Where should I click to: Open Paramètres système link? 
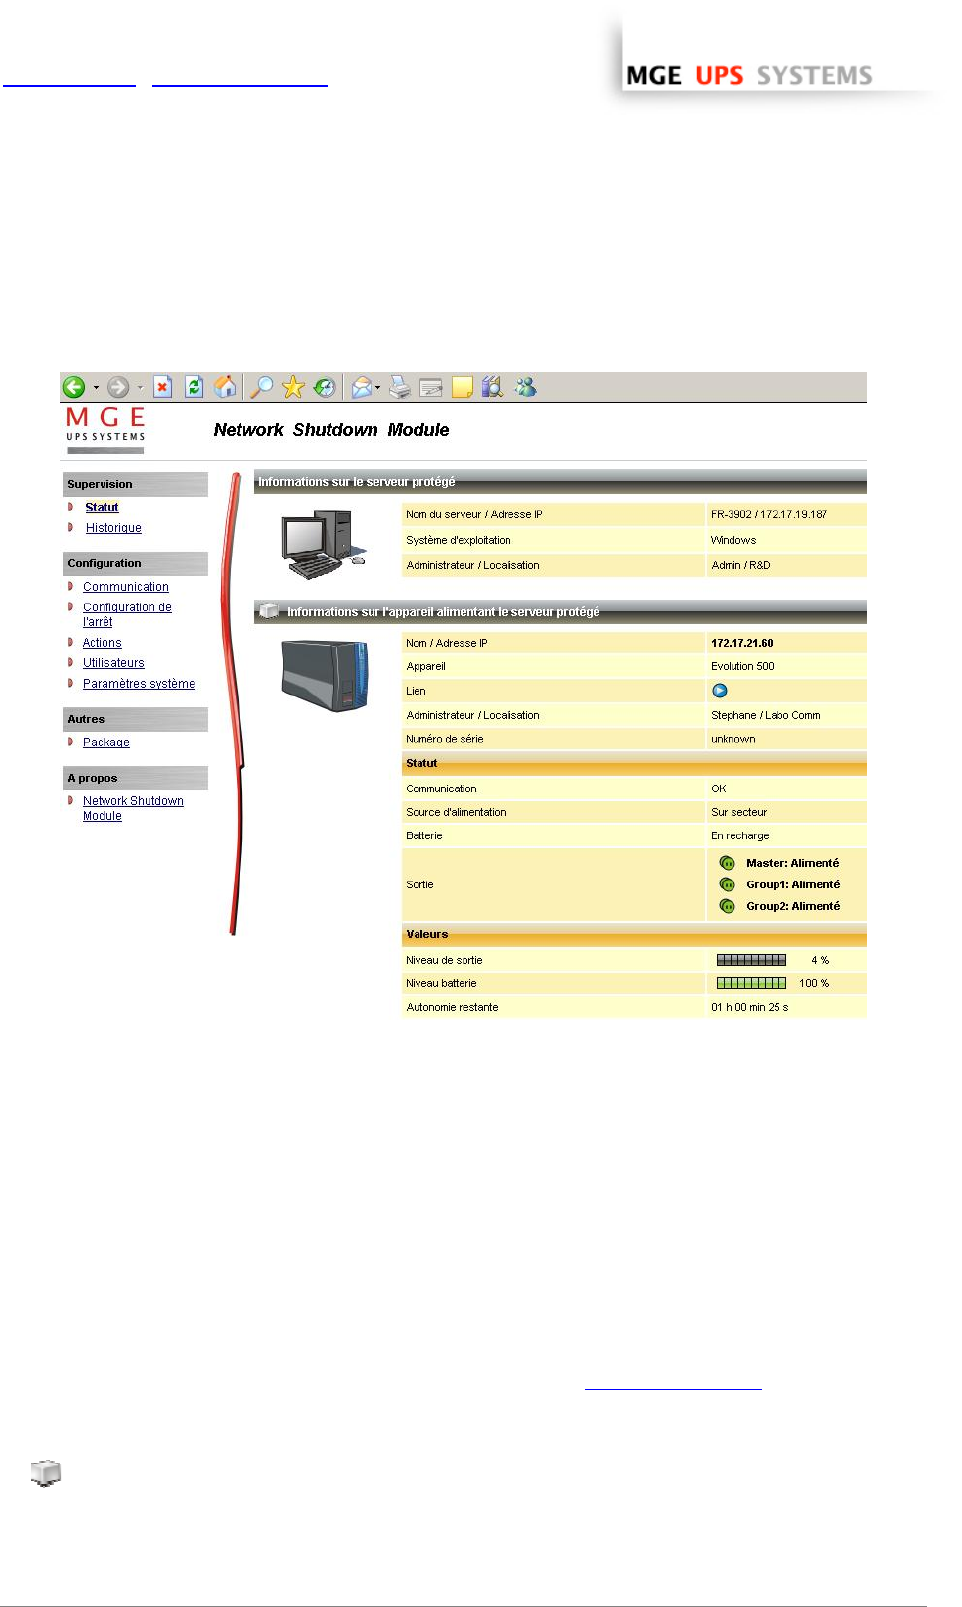[x=139, y=684]
